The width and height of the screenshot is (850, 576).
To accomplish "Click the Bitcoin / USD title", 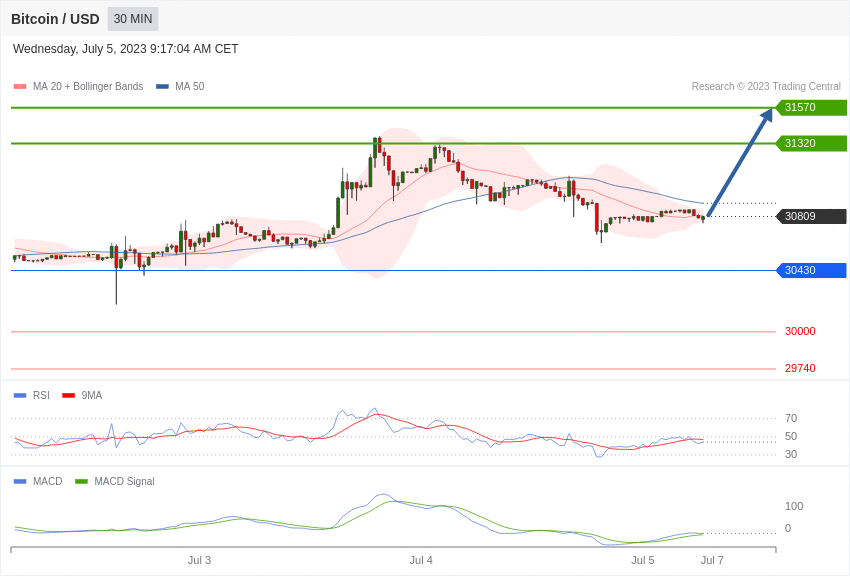I will [x=55, y=19].
